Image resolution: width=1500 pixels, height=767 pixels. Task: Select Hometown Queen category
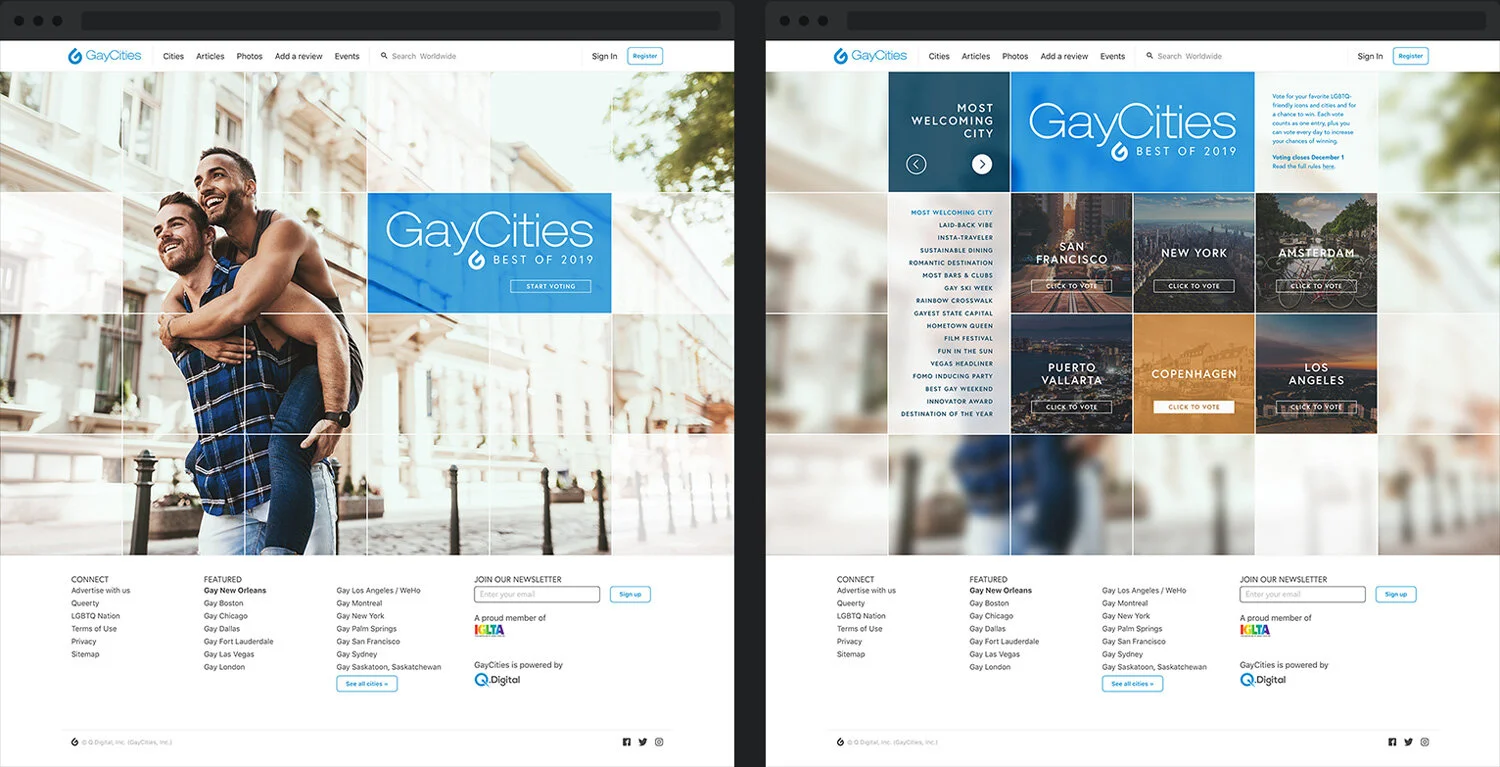(x=960, y=326)
